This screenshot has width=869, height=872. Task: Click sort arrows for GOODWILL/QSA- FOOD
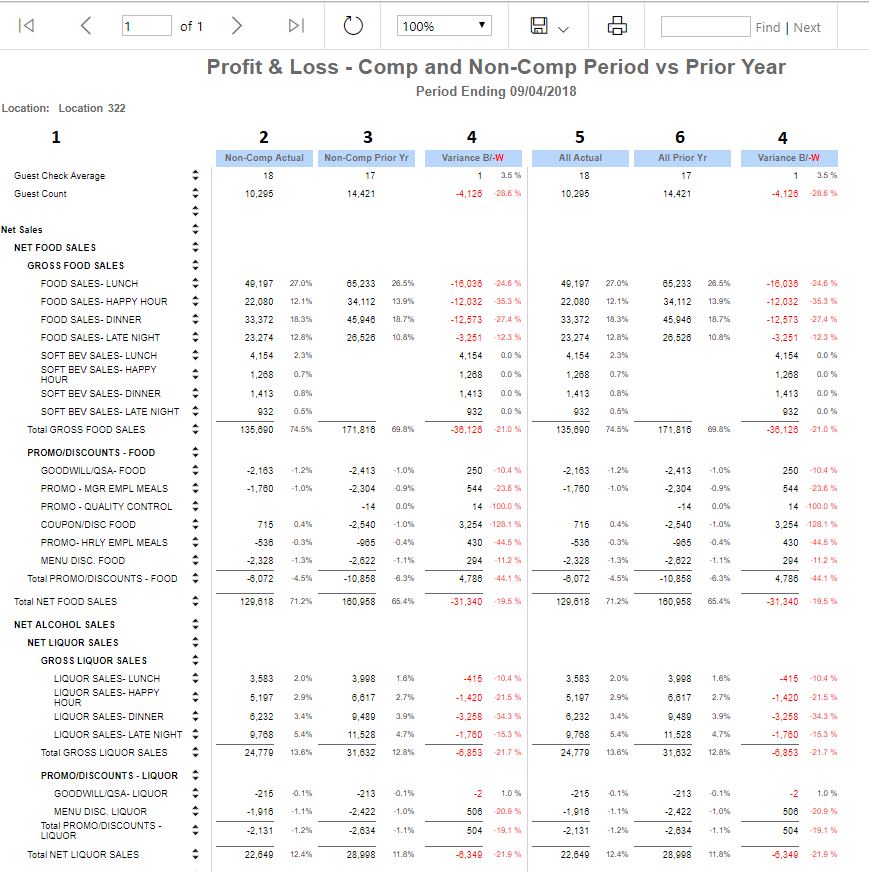pyautogui.click(x=195, y=470)
